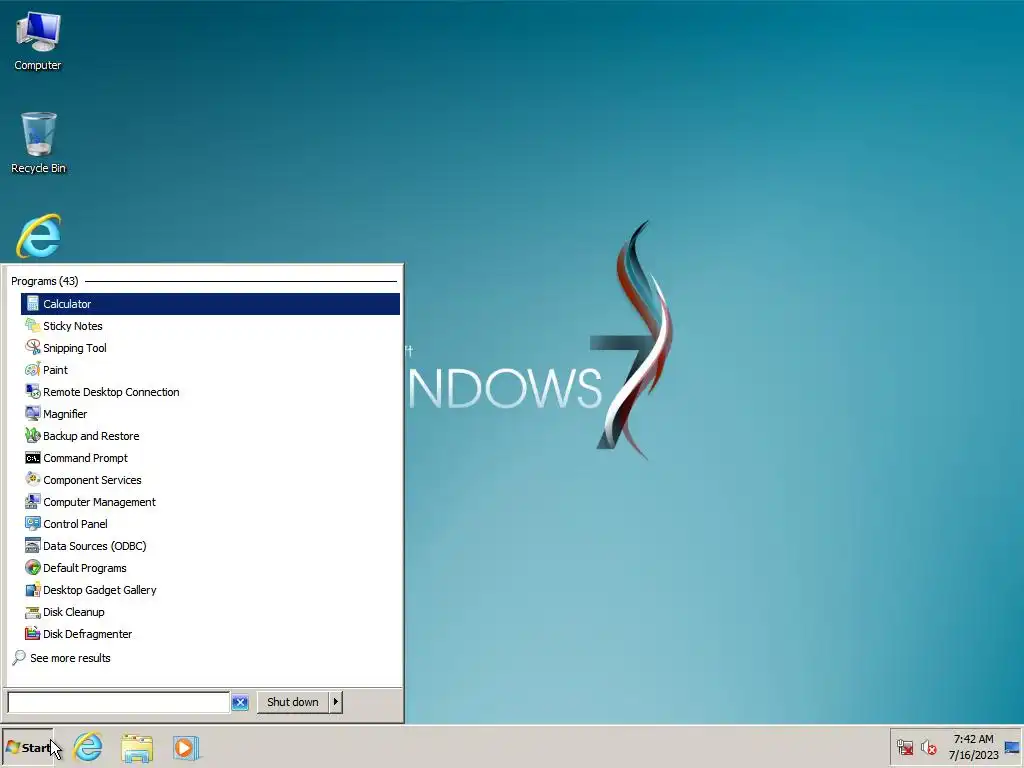Screen dimensions: 1024x768
Task: Click the Sticky Notes icon
Action: [x=33, y=325]
